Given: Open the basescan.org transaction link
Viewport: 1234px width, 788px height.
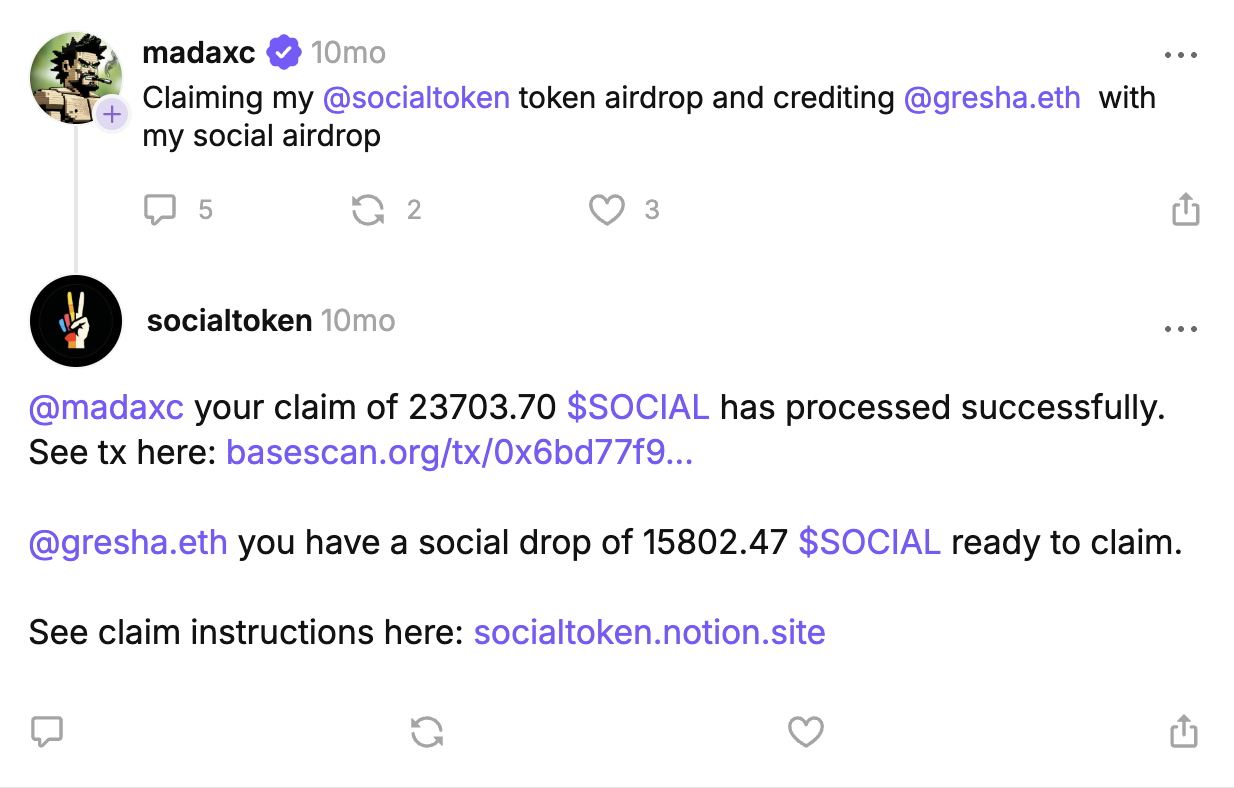Looking at the screenshot, I should click(460, 453).
